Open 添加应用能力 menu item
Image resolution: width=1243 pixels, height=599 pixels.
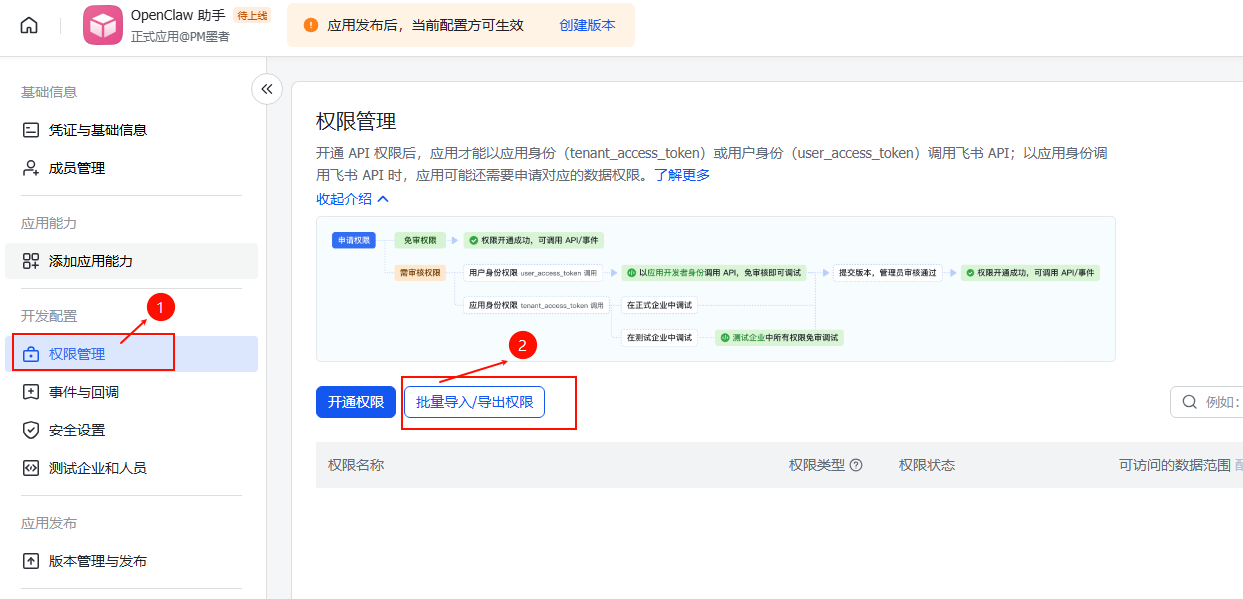coord(131,261)
